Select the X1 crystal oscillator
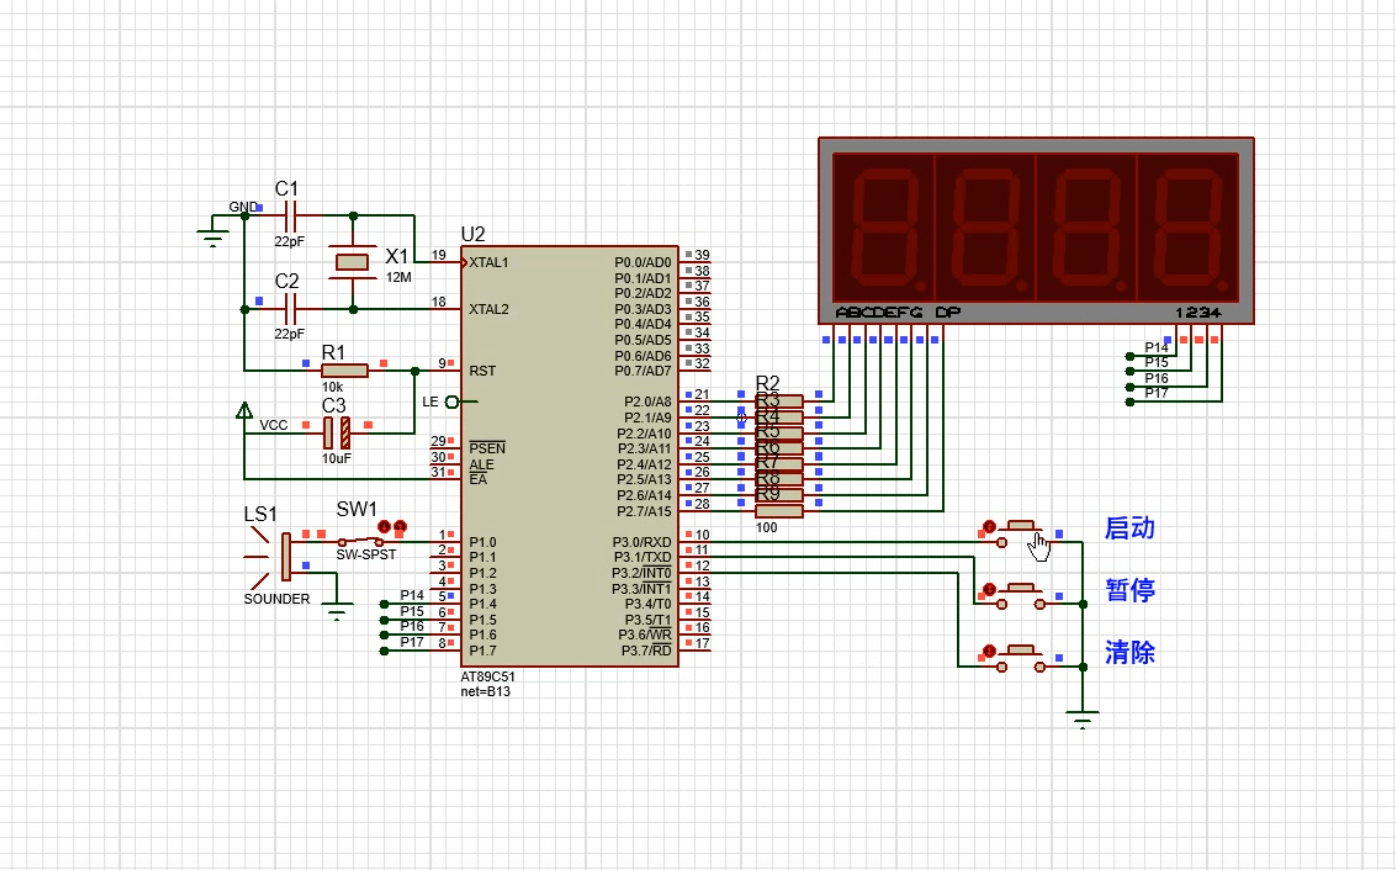Screen dimensions: 1396x870 click(x=352, y=262)
